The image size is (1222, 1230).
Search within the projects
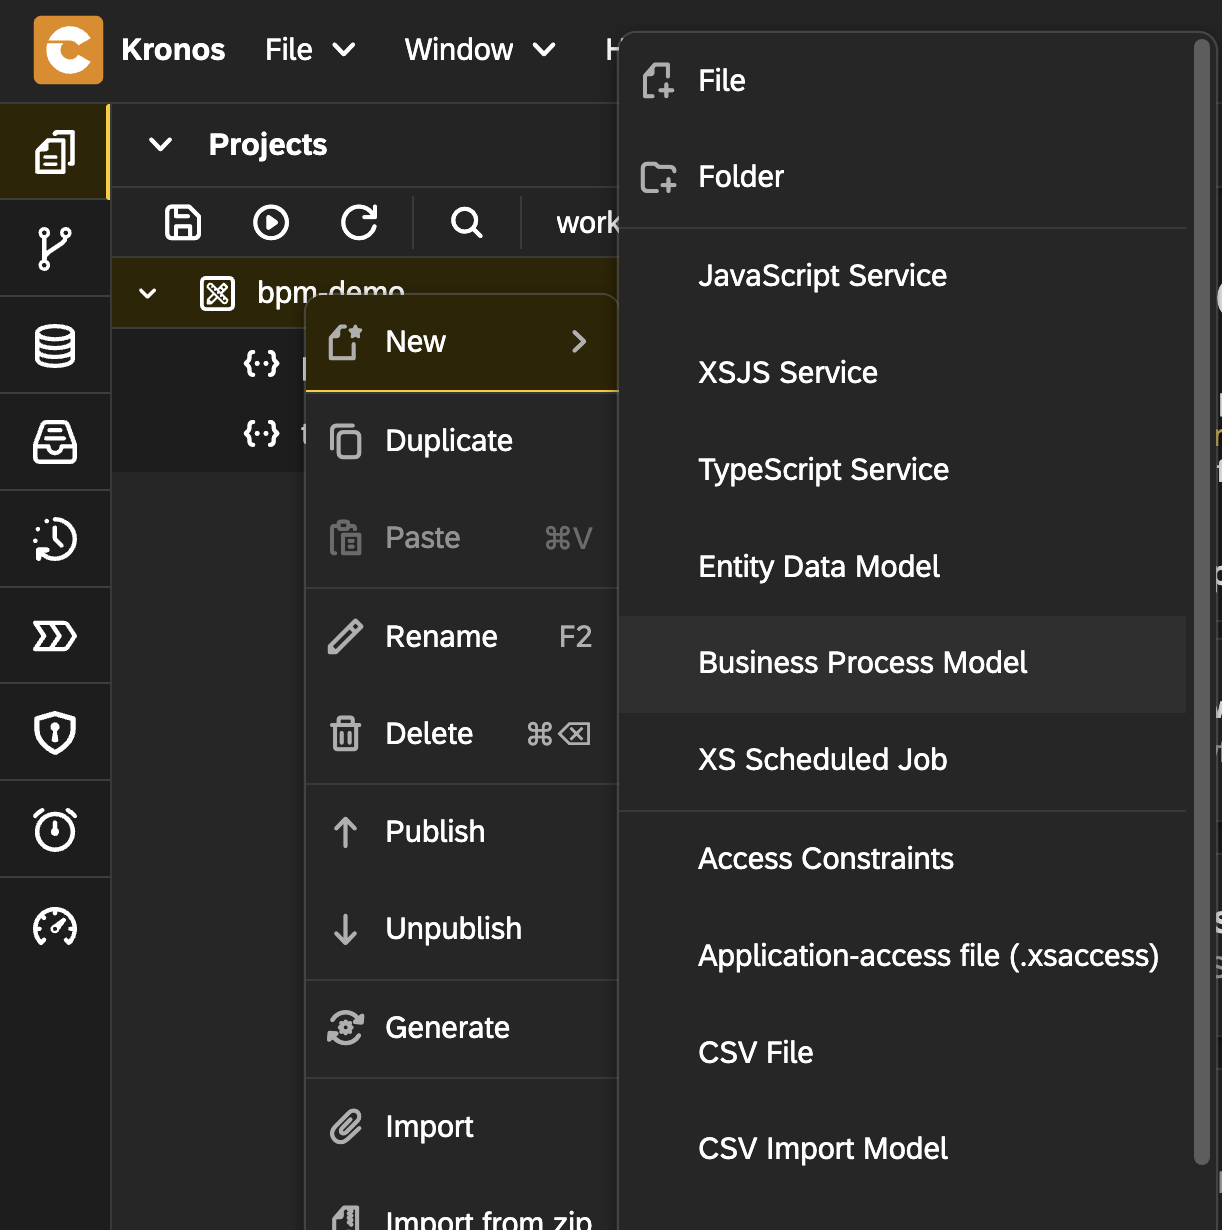(466, 222)
